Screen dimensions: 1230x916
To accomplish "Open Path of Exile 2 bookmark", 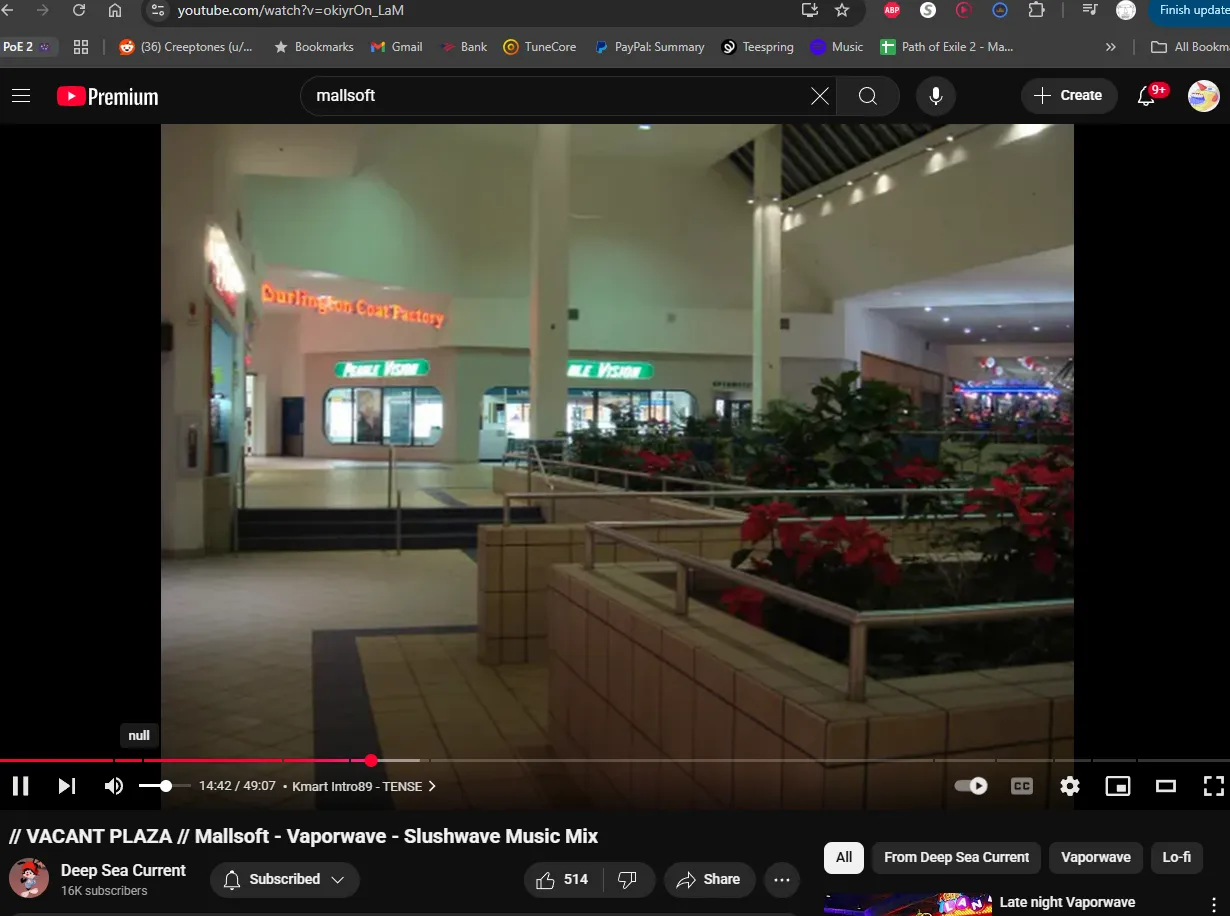I will click(x=947, y=47).
